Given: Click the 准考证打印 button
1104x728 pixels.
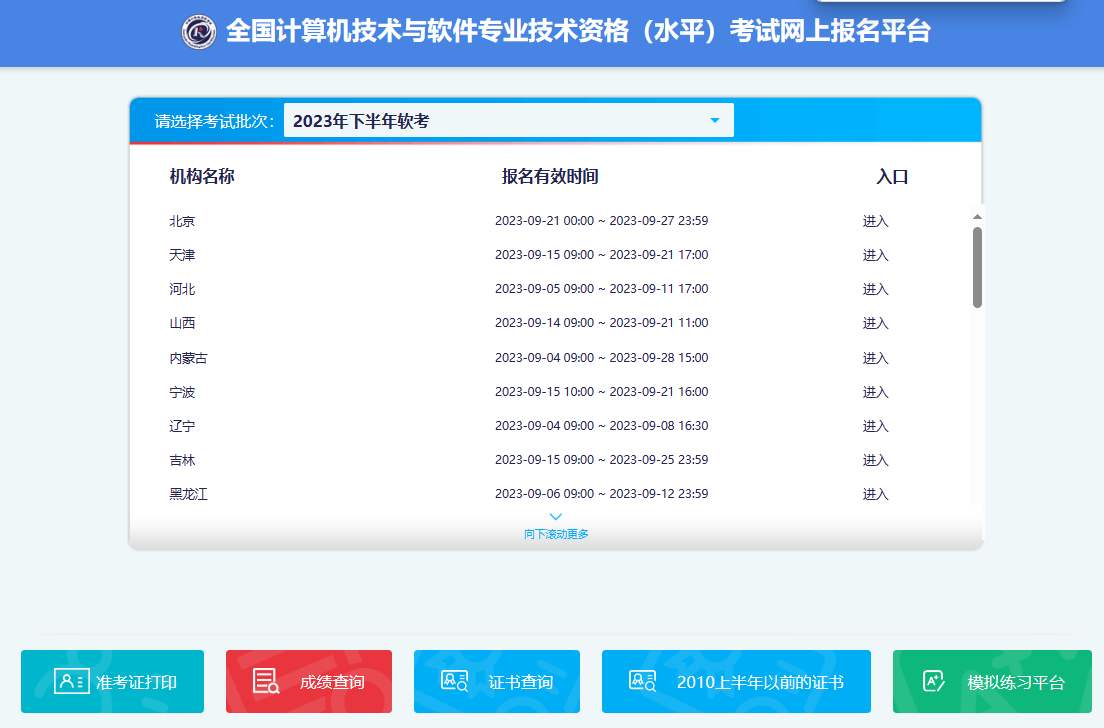Looking at the screenshot, I should (x=112, y=681).
